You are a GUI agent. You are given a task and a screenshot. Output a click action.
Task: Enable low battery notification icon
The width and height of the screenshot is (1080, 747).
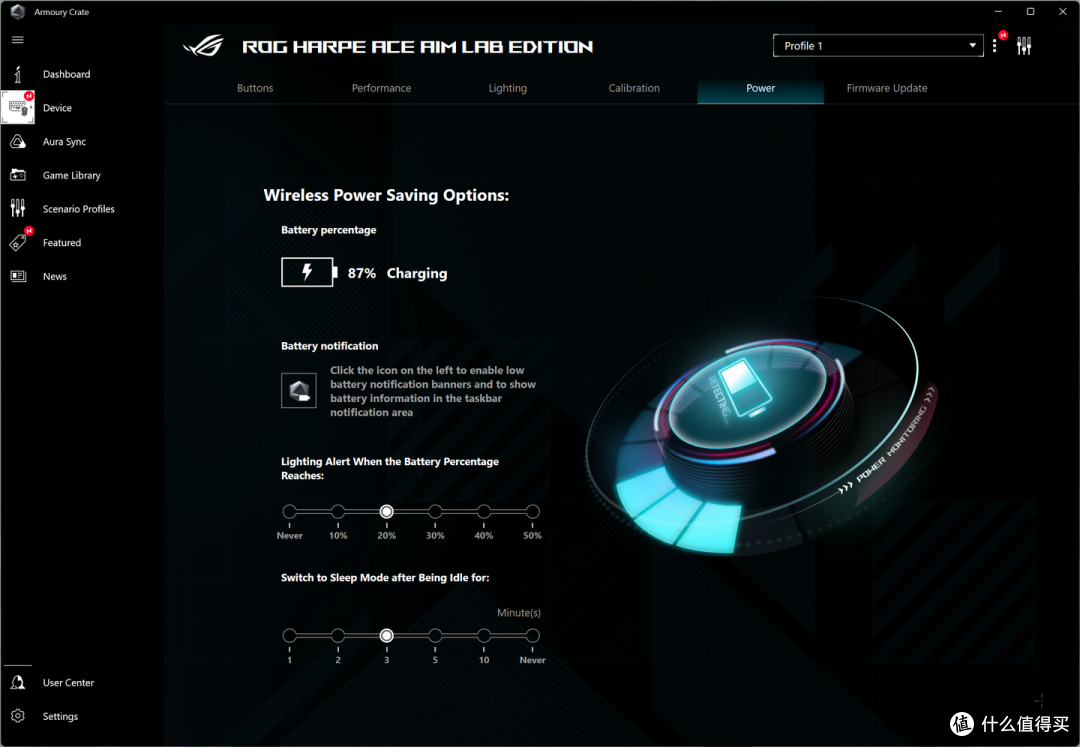coord(299,390)
